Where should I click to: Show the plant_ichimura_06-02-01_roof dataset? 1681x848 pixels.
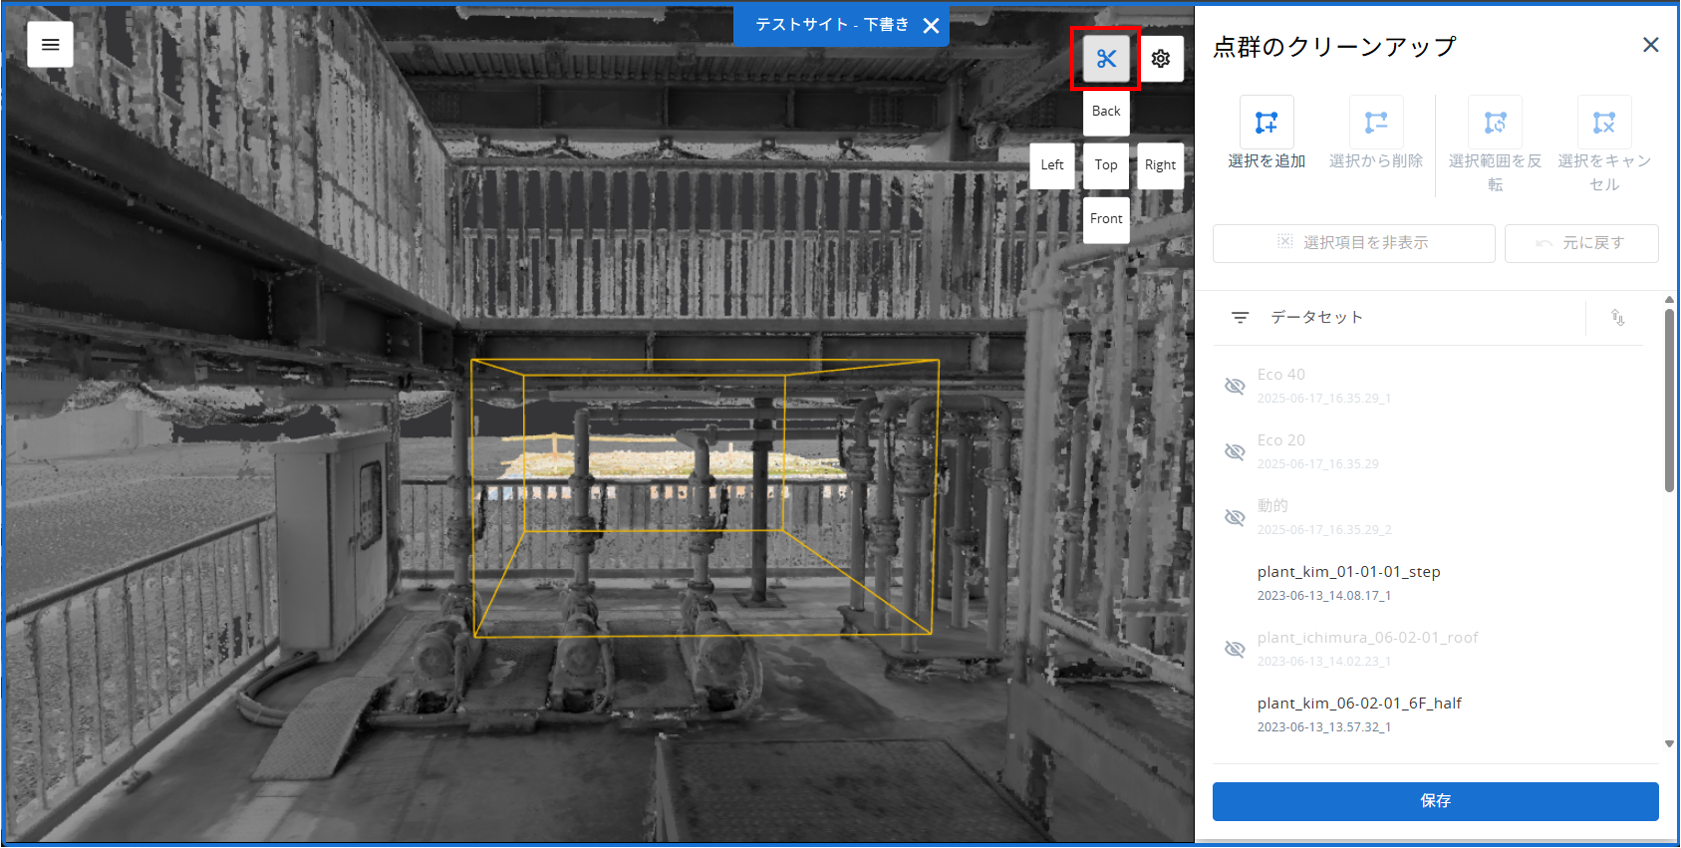click(x=1235, y=649)
